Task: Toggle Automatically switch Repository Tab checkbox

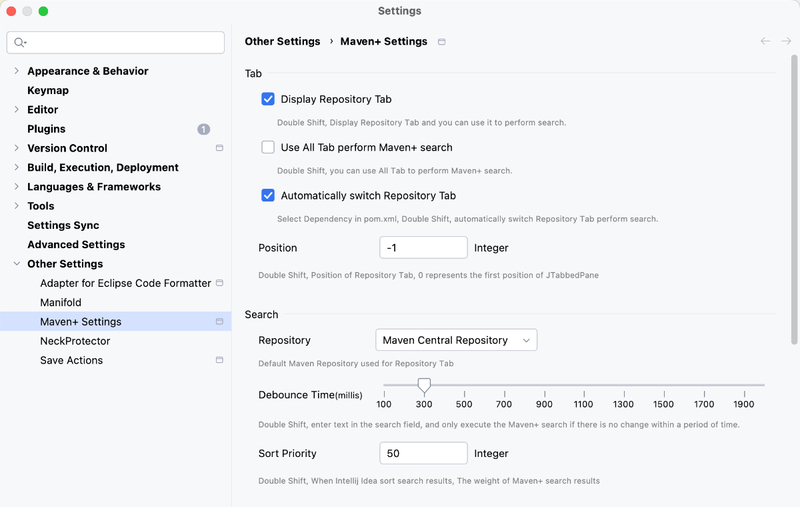Action: tap(268, 195)
